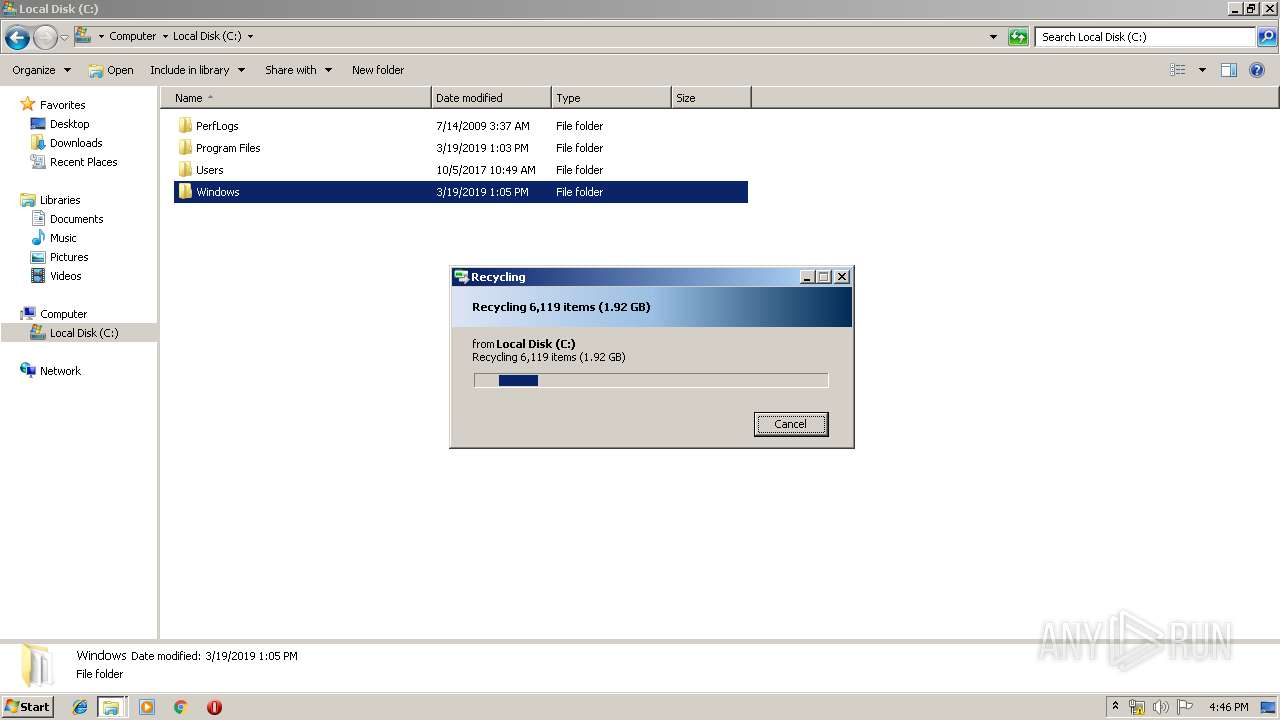This screenshot has width=1280, height=720.
Task: Select the Users folder icon
Action: (185, 170)
